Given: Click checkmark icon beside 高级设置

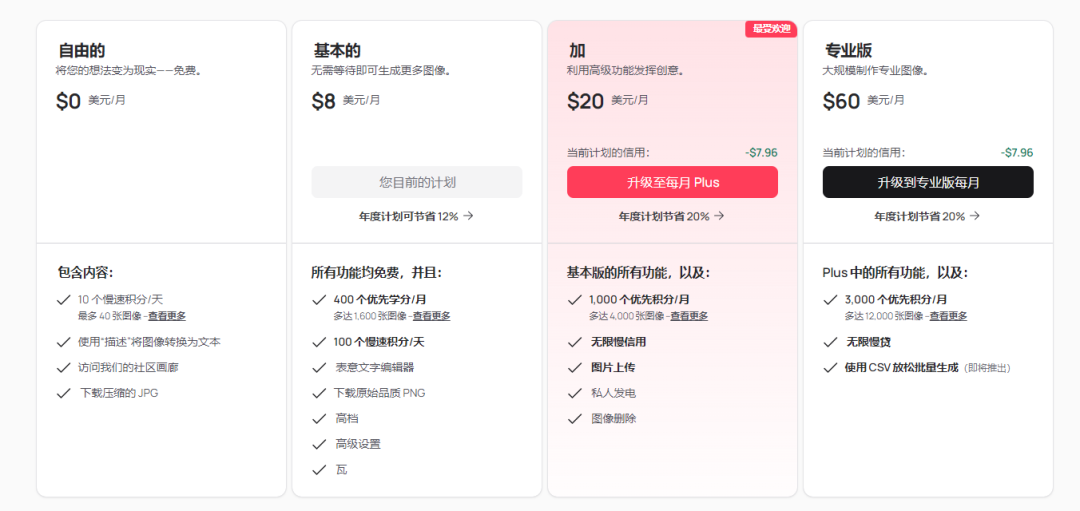Looking at the screenshot, I should pyautogui.click(x=319, y=444).
